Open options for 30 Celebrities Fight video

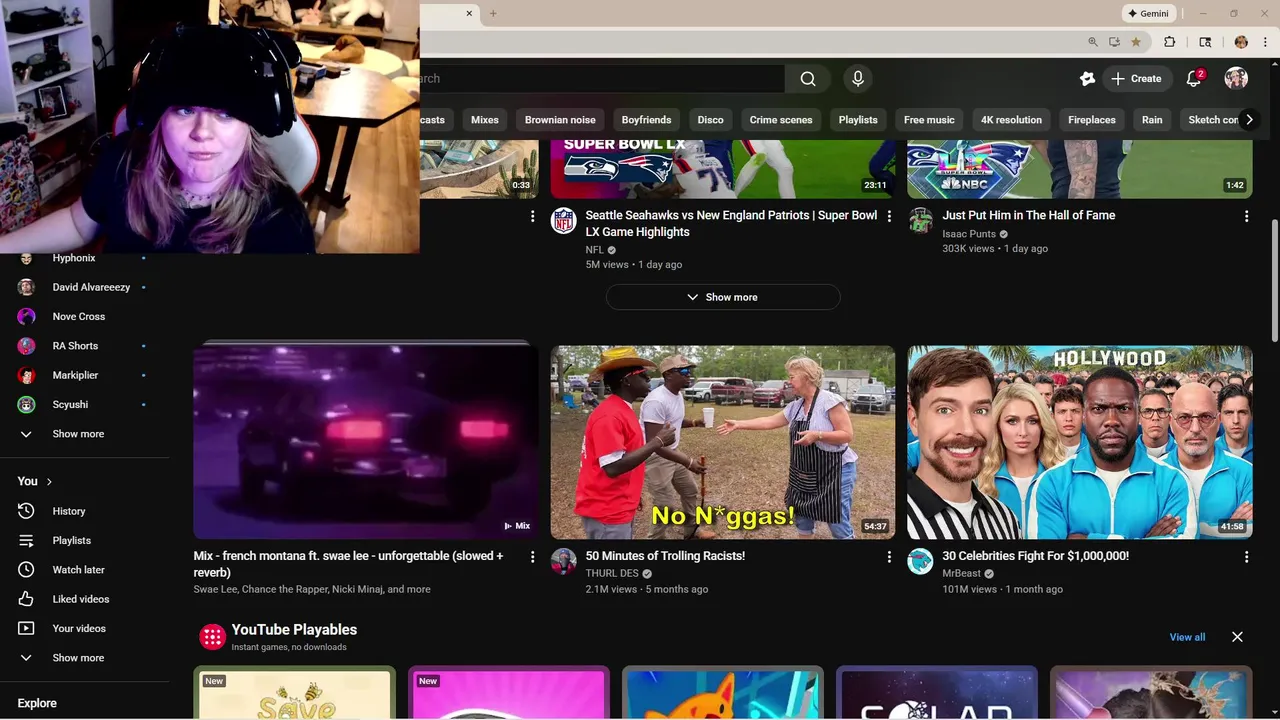click(1246, 557)
